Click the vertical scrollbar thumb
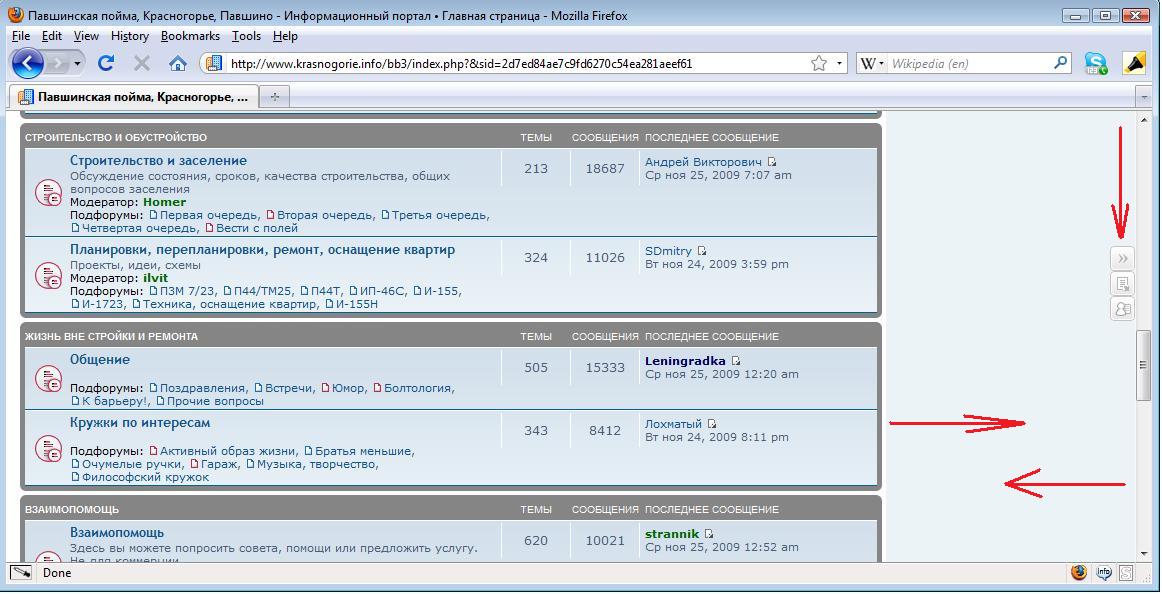Viewport: 1162px width, 594px height. (1143, 366)
